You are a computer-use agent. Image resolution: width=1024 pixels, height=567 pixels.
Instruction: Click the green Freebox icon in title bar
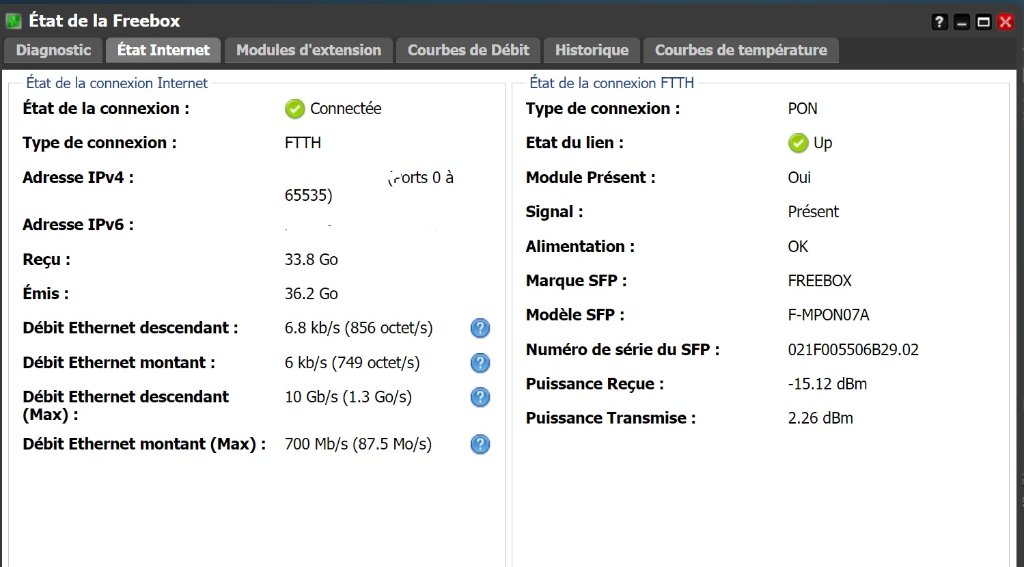(14, 21)
